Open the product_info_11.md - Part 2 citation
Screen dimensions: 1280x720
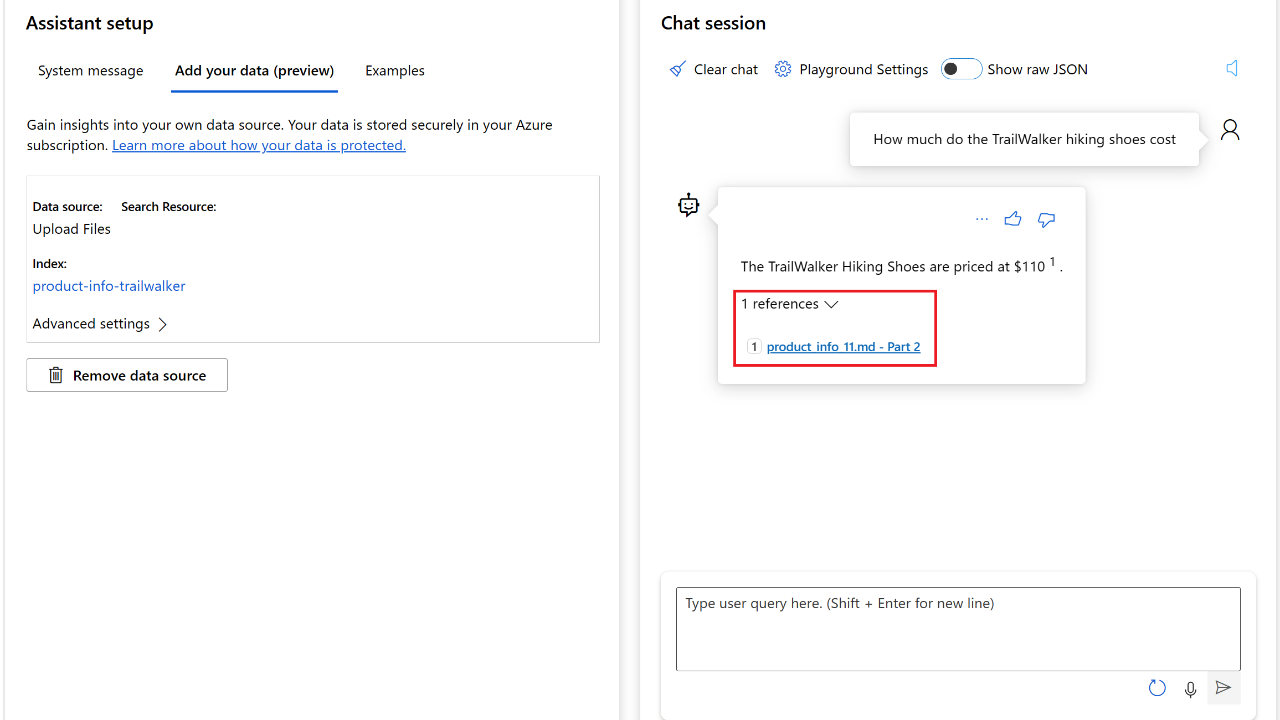pyautogui.click(x=843, y=347)
